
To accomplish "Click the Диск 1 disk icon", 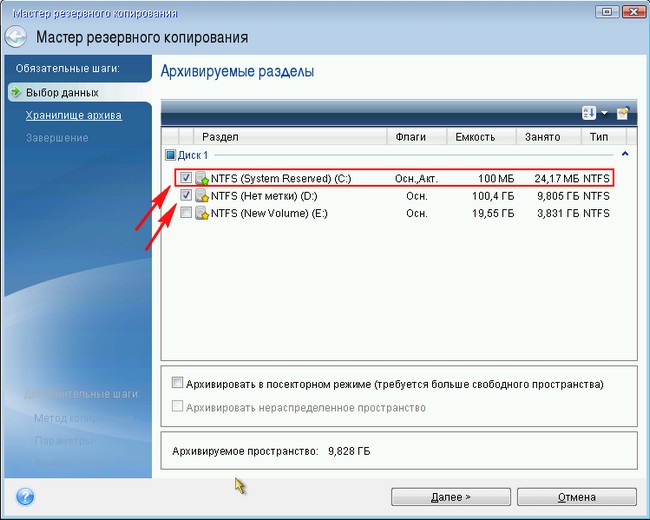I will [170, 155].
